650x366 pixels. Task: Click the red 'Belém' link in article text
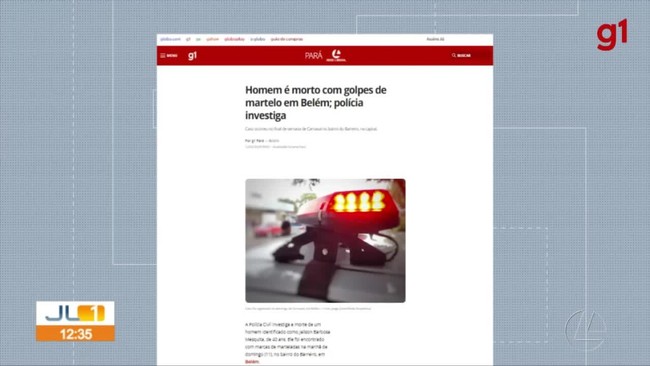[252, 362]
